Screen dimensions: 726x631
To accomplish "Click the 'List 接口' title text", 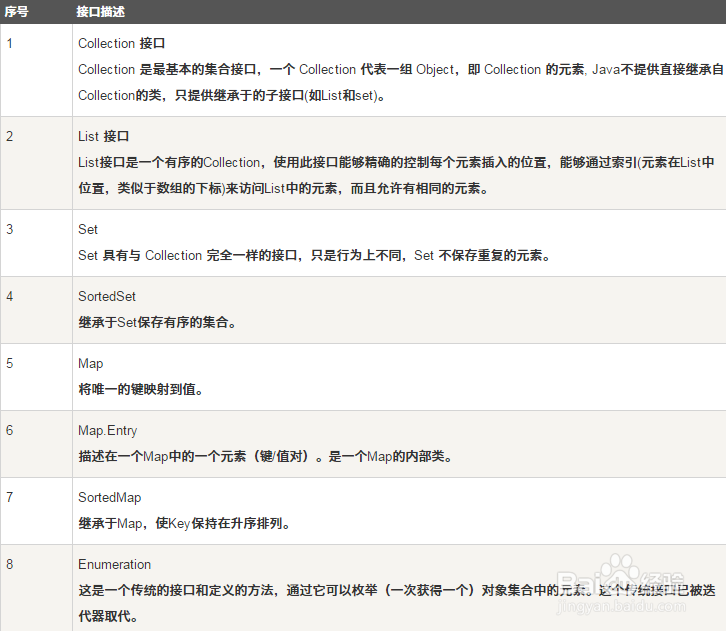I will click(104, 137).
